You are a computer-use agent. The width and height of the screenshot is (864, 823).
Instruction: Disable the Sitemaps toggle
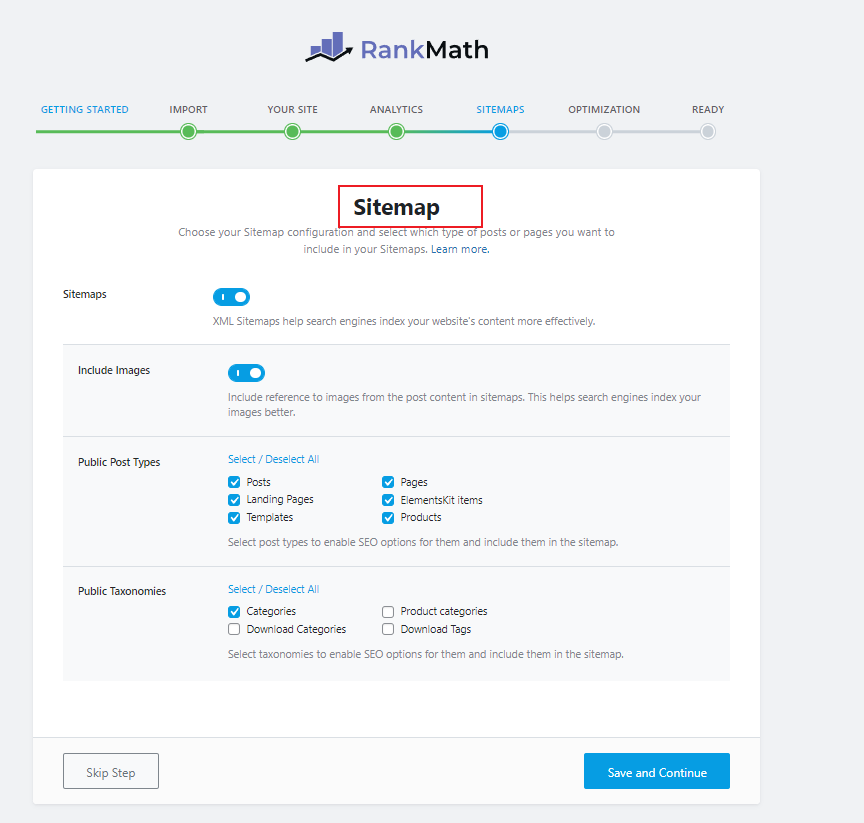(231, 296)
